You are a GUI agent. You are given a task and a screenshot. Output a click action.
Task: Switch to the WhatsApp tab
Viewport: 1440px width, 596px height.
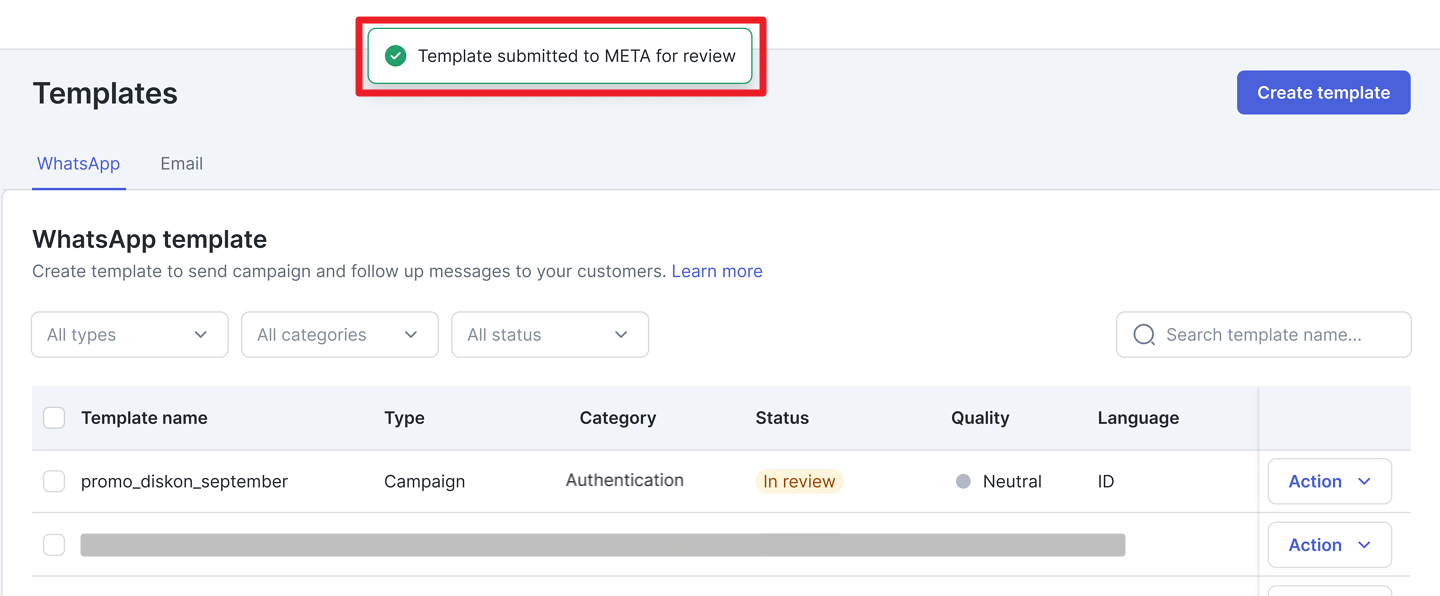click(78, 164)
